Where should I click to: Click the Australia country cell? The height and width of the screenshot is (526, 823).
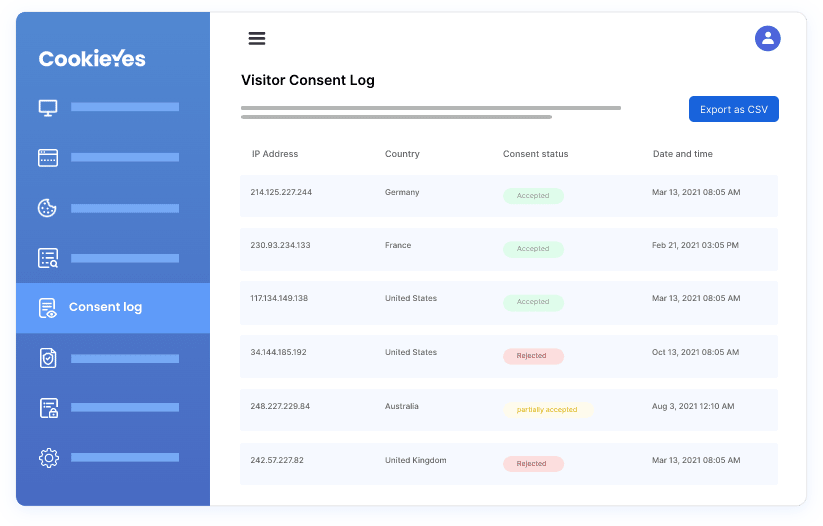pyautogui.click(x=402, y=406)
